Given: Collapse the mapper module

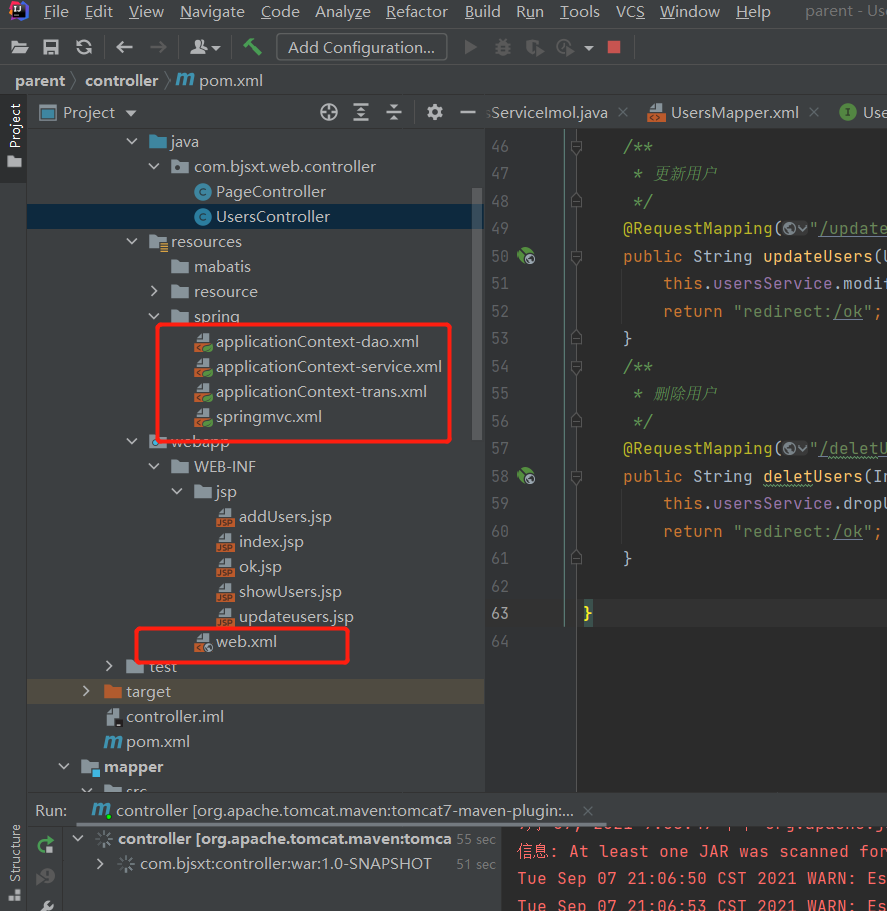Looking at the screenshot, I should tap(64, 766).
